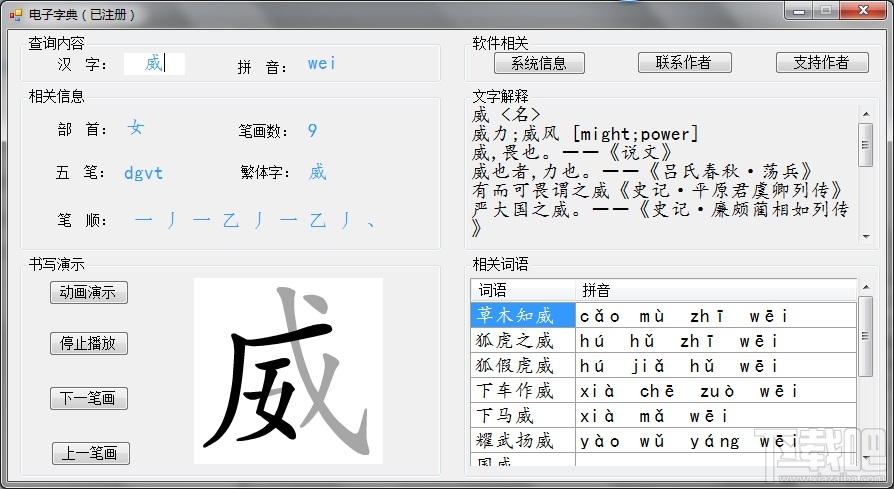
Task: Click the 系统信息 button
Action: (x=539, y=63)
